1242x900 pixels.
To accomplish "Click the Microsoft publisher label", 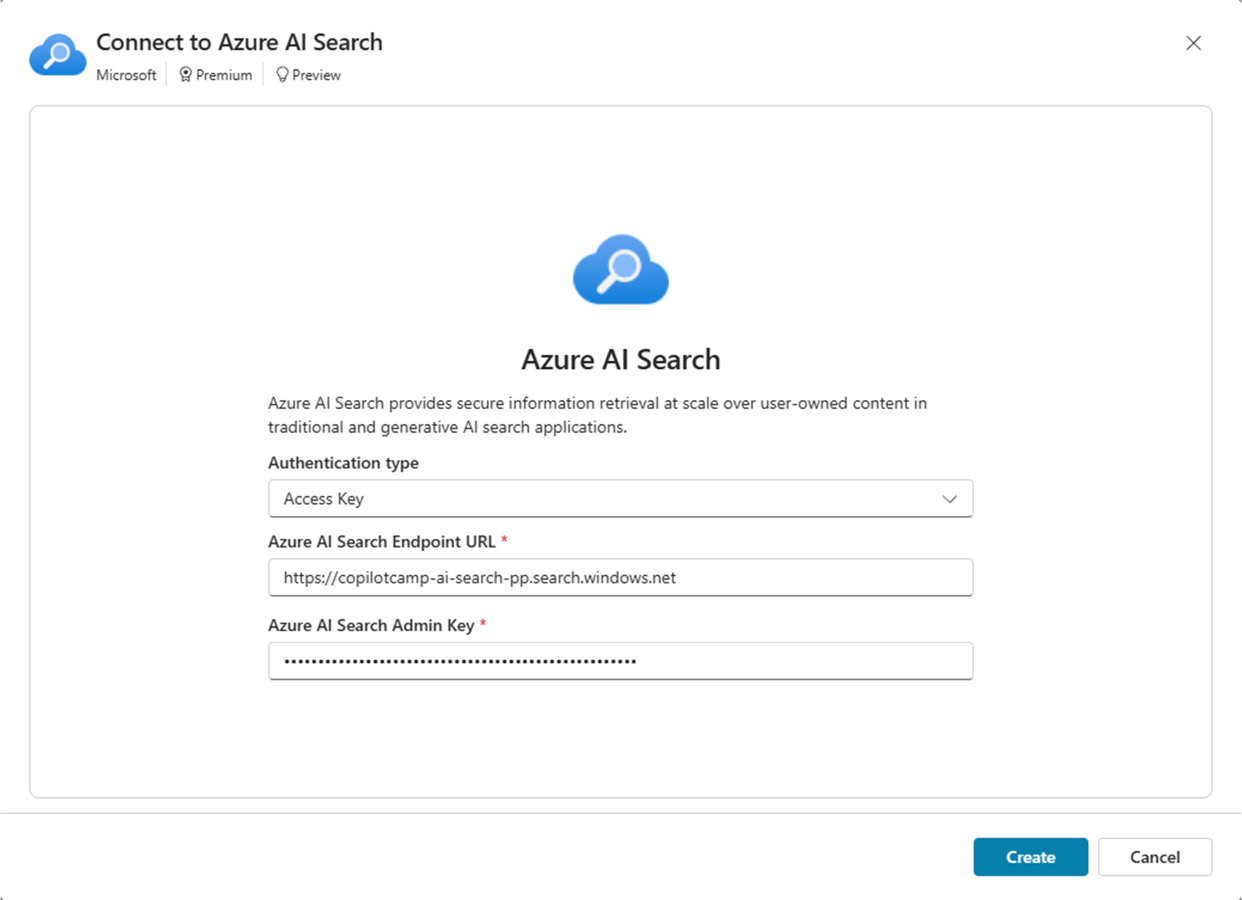I will pos(126,75).
